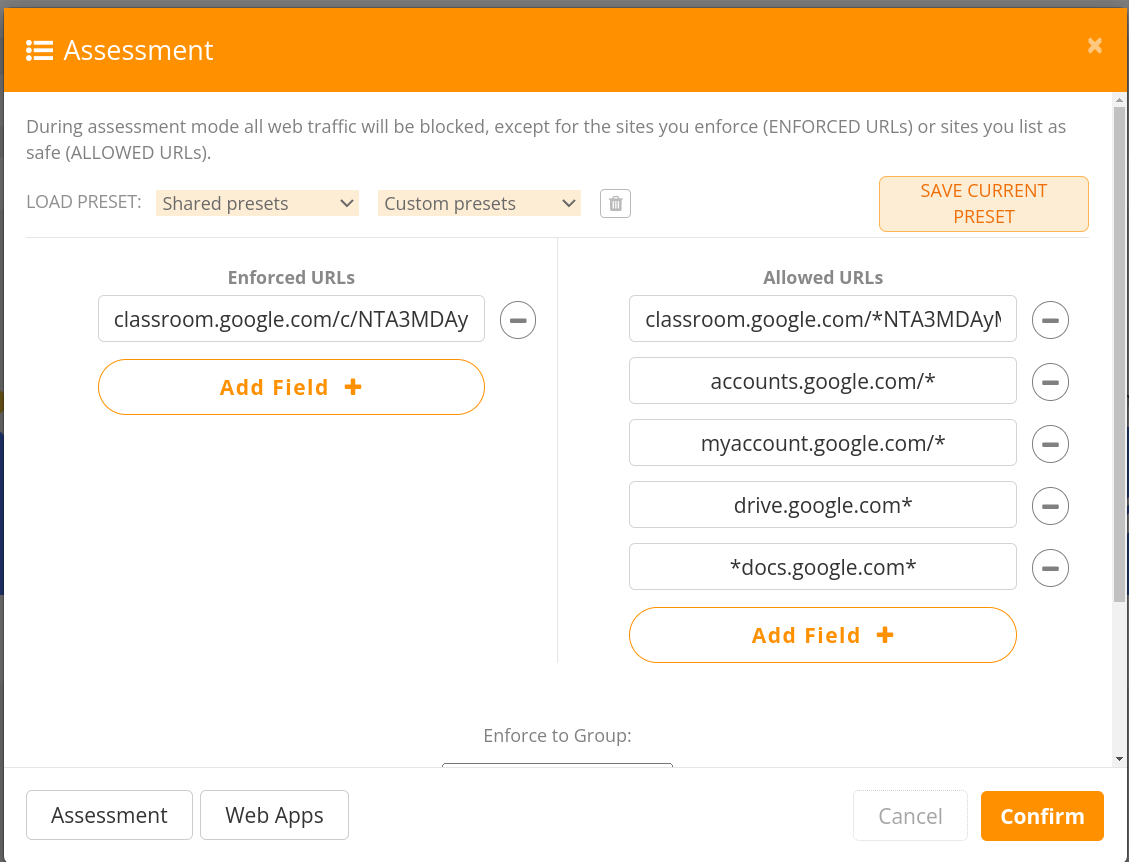Confirm the assessment settings
Viewport: 1129px width, 862px height.
point(1042,816)
